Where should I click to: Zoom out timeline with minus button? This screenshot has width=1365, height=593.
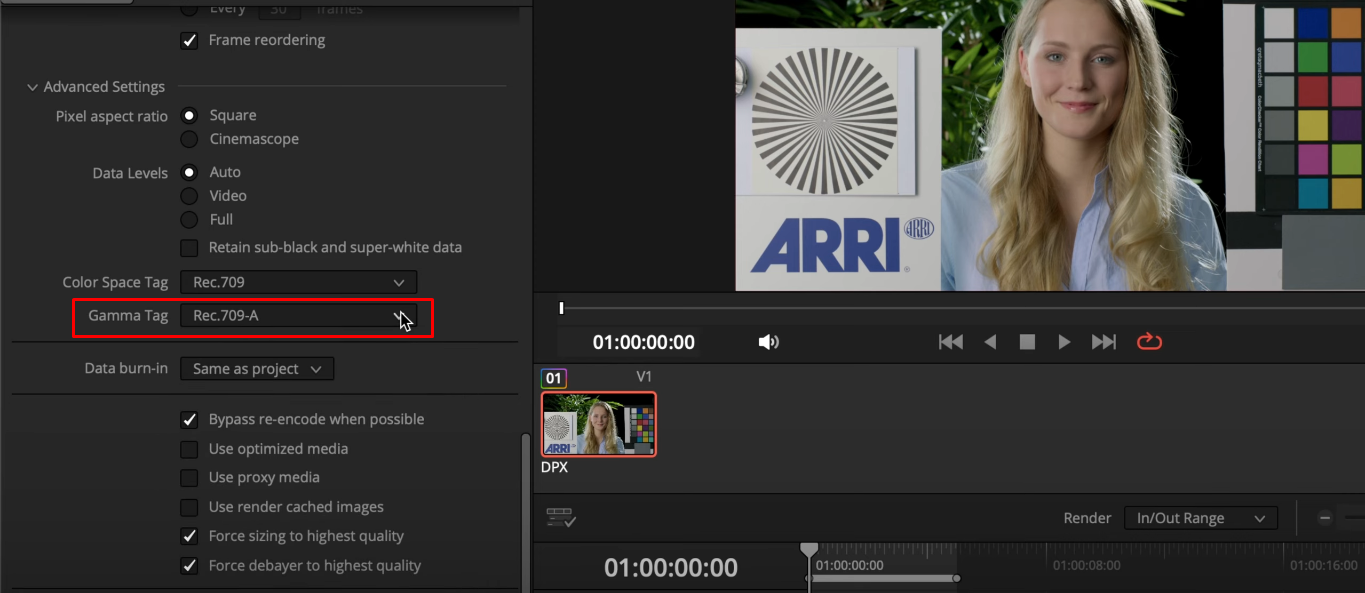(x=1325, y=518)
